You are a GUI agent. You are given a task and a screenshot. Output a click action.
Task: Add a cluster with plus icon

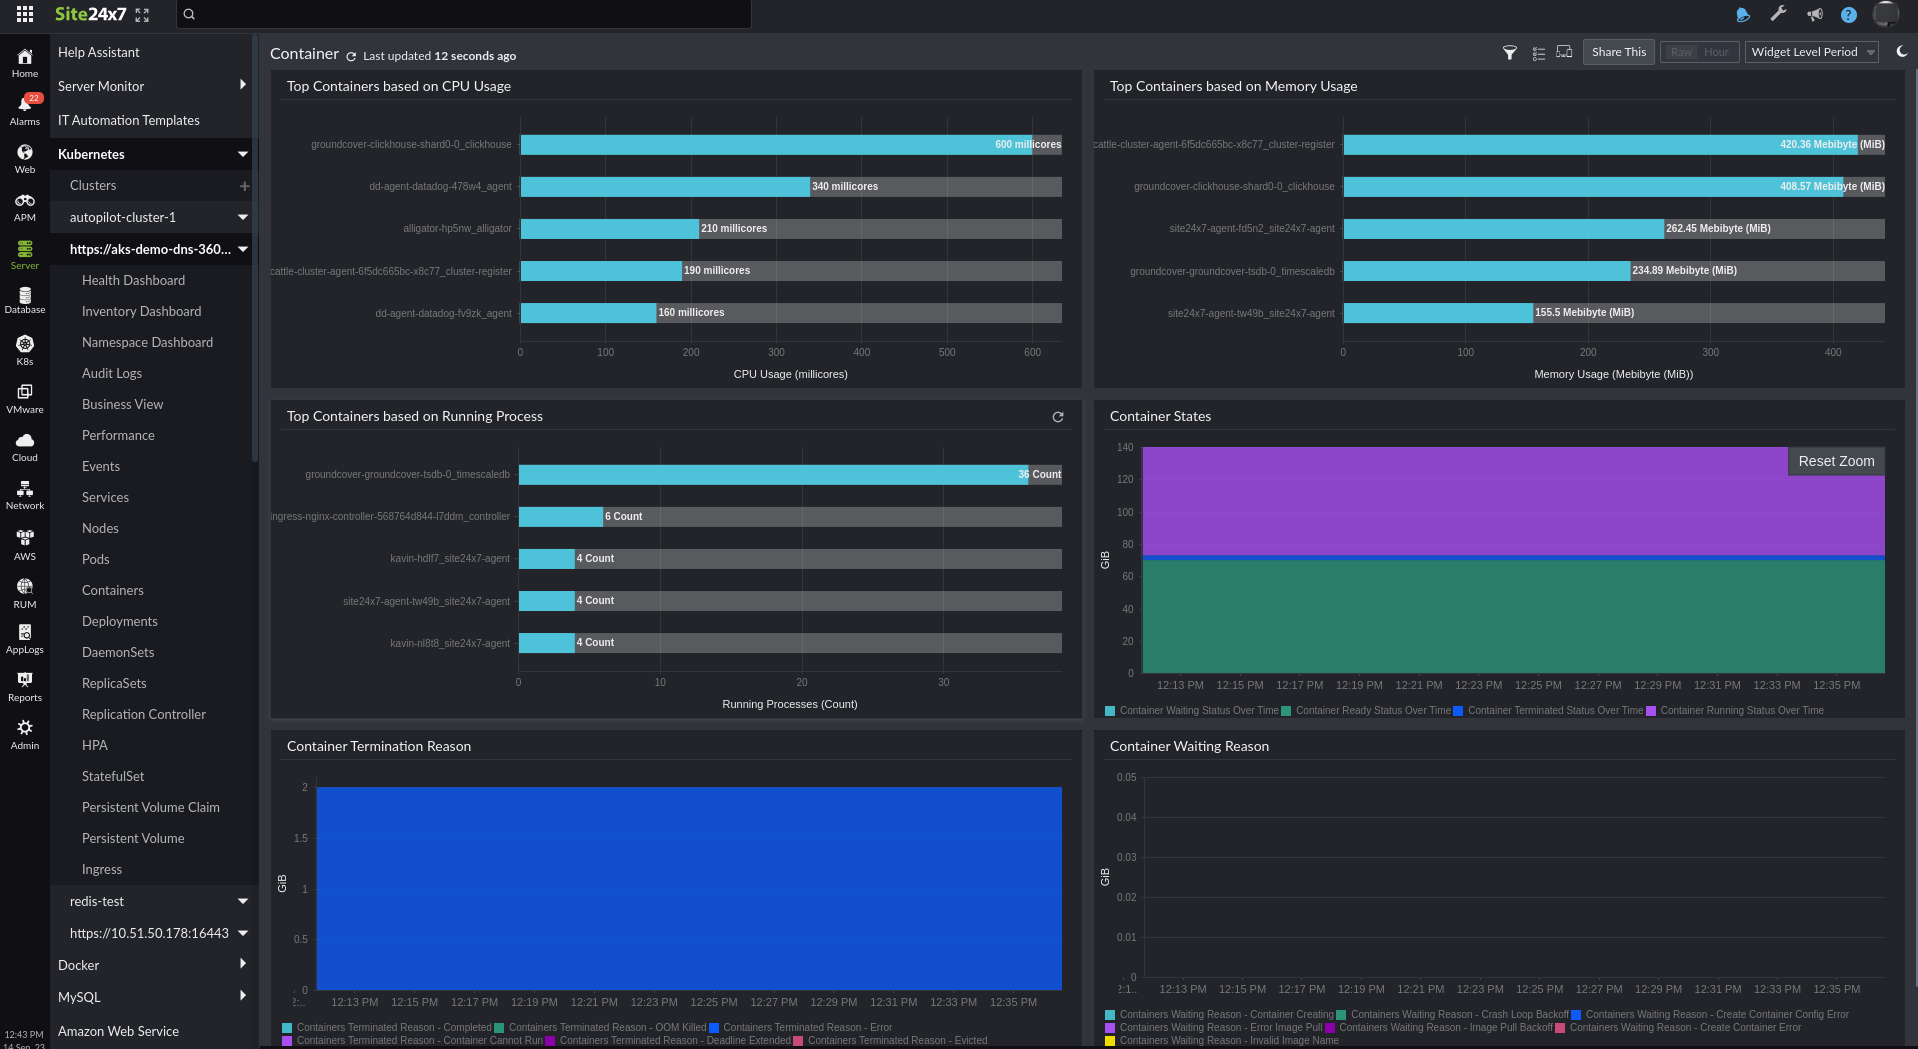point(244,186)
